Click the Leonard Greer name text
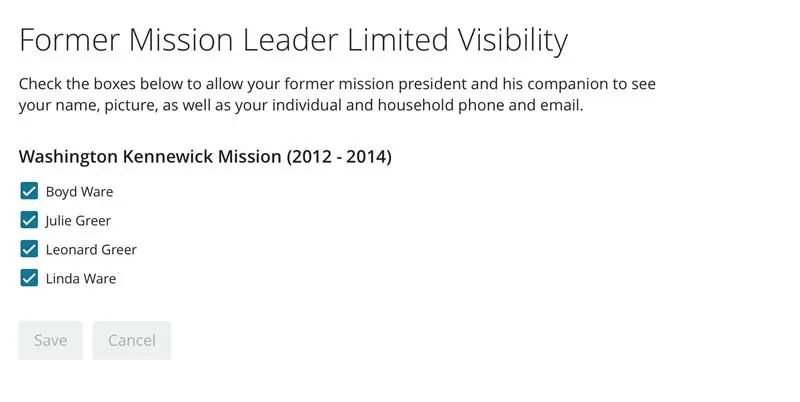This screenshot has width=800, height=402. coord(91,249)
